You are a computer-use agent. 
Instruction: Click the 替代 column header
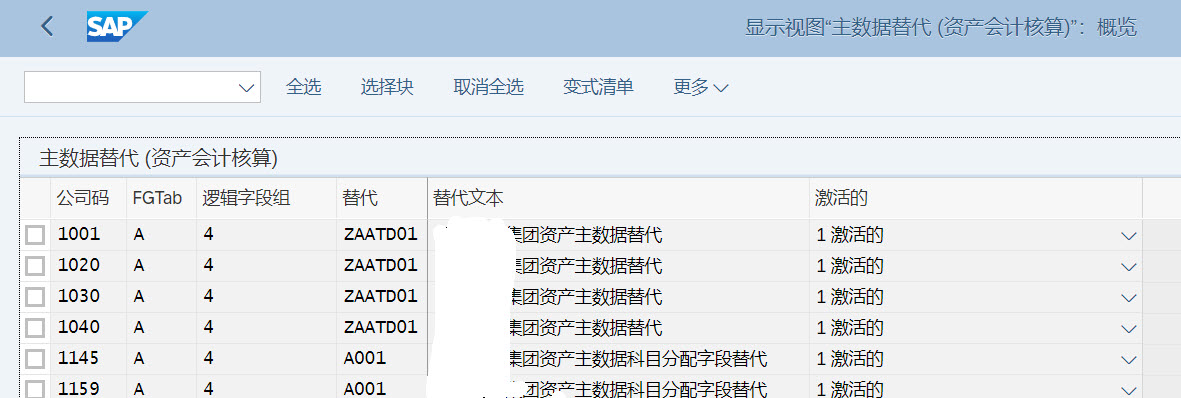[382, 198]
